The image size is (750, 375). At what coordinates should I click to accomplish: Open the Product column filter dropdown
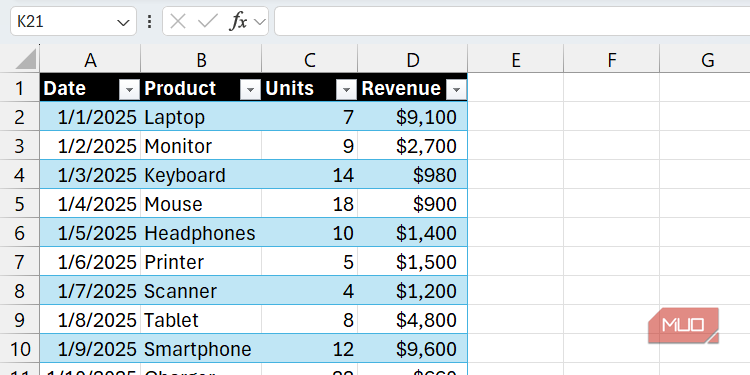click(x=250, y=89)
